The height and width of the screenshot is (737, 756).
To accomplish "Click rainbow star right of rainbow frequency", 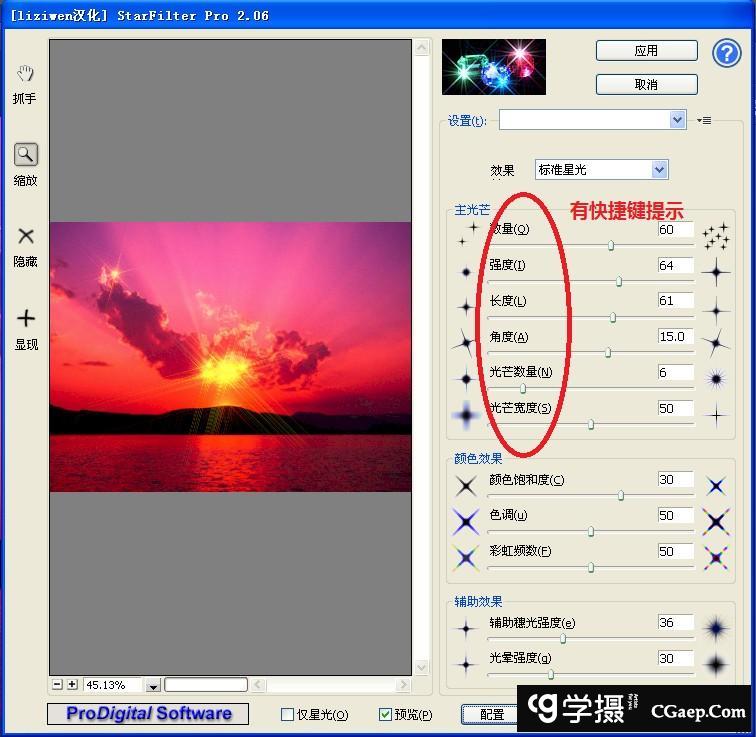I will point(716,558).
